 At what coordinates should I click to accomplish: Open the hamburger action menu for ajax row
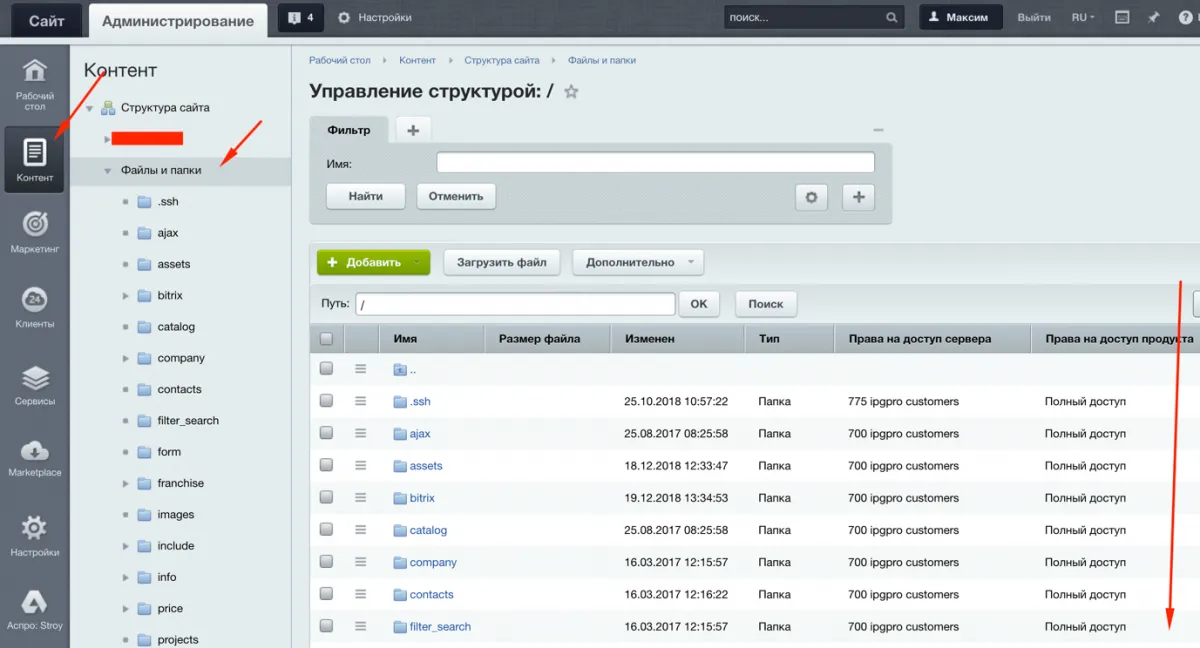pyautogui.click(x=360, y=433)
